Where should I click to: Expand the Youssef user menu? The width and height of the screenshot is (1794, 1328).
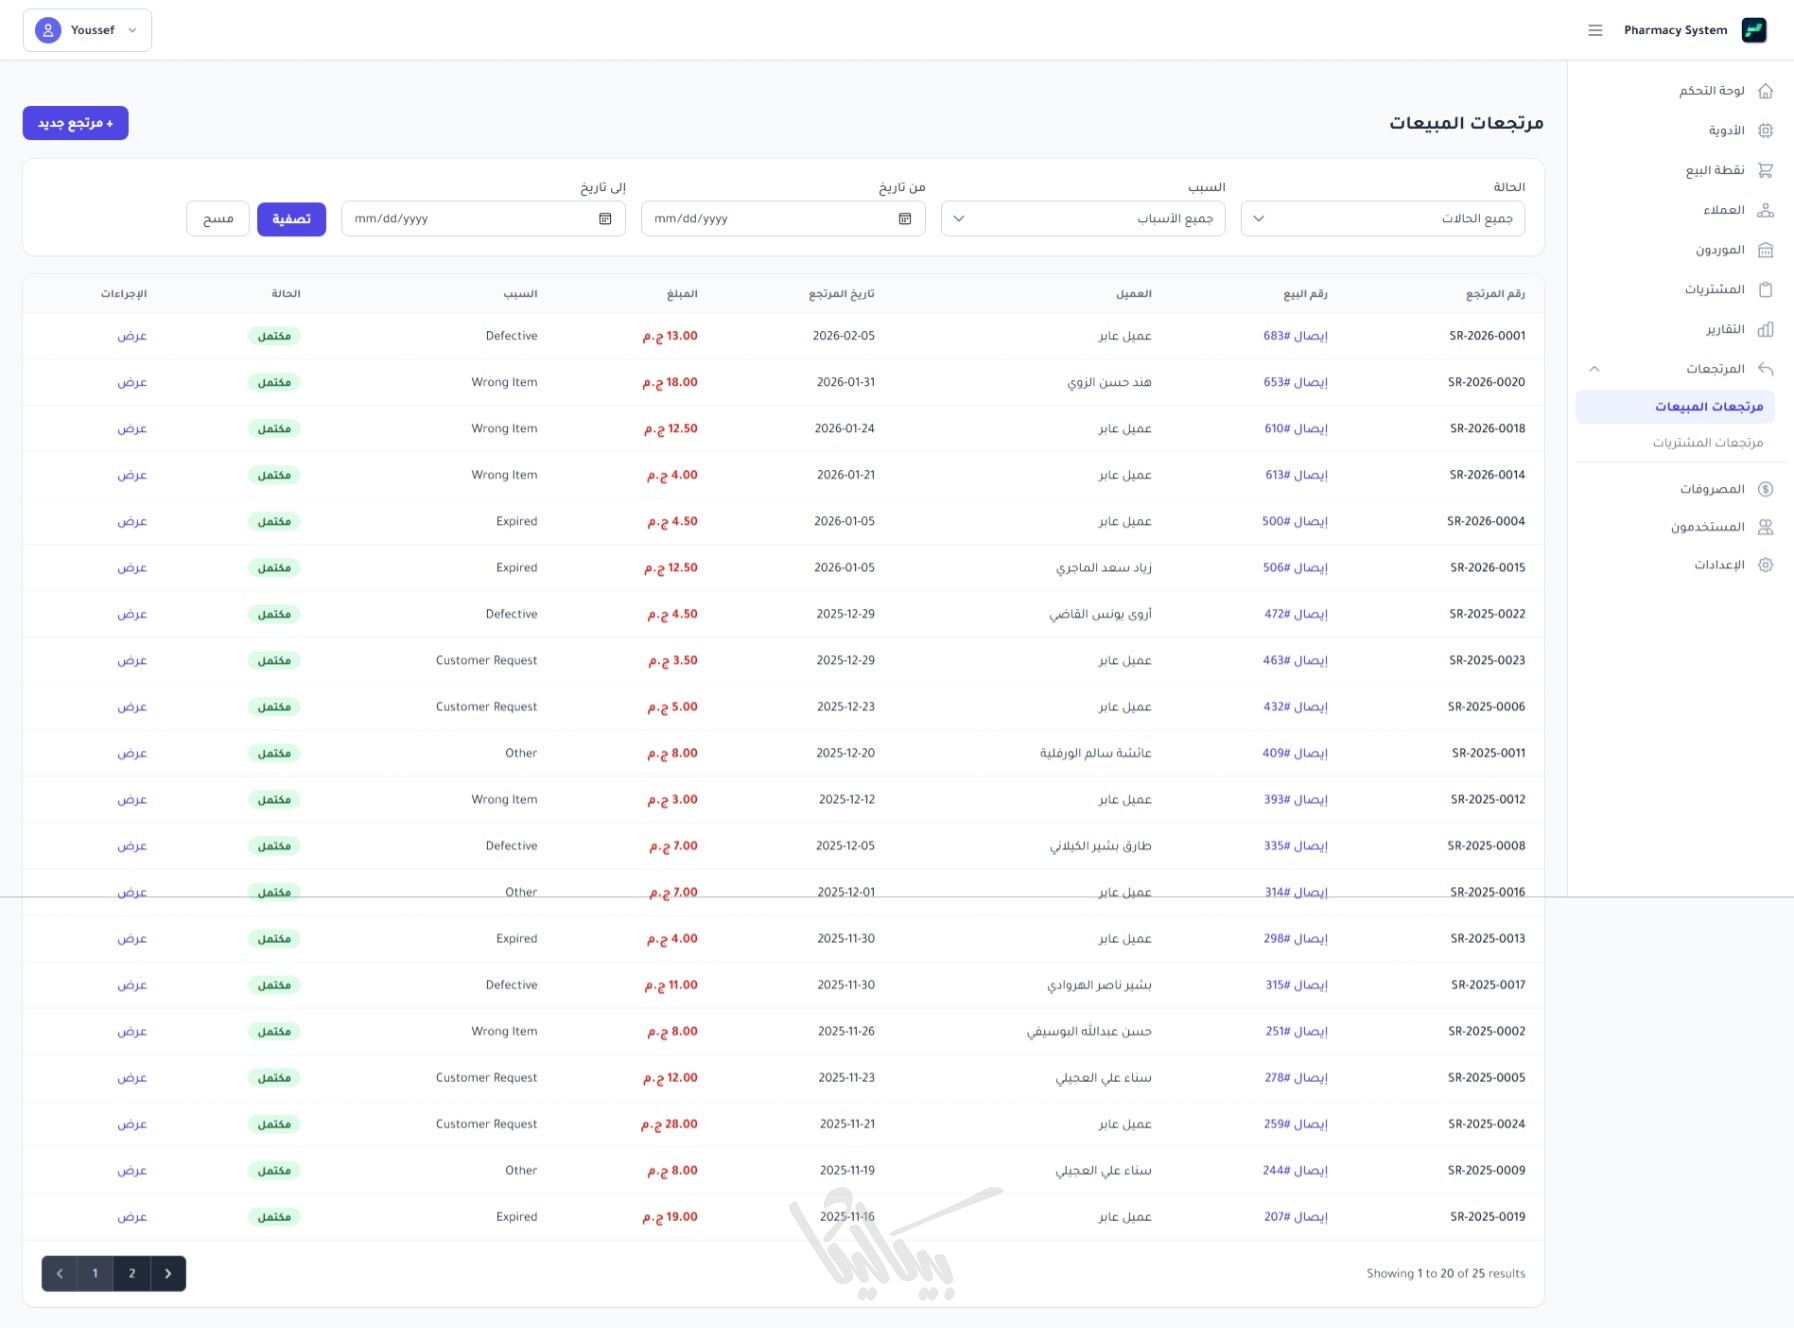click(x=87, y=30)
